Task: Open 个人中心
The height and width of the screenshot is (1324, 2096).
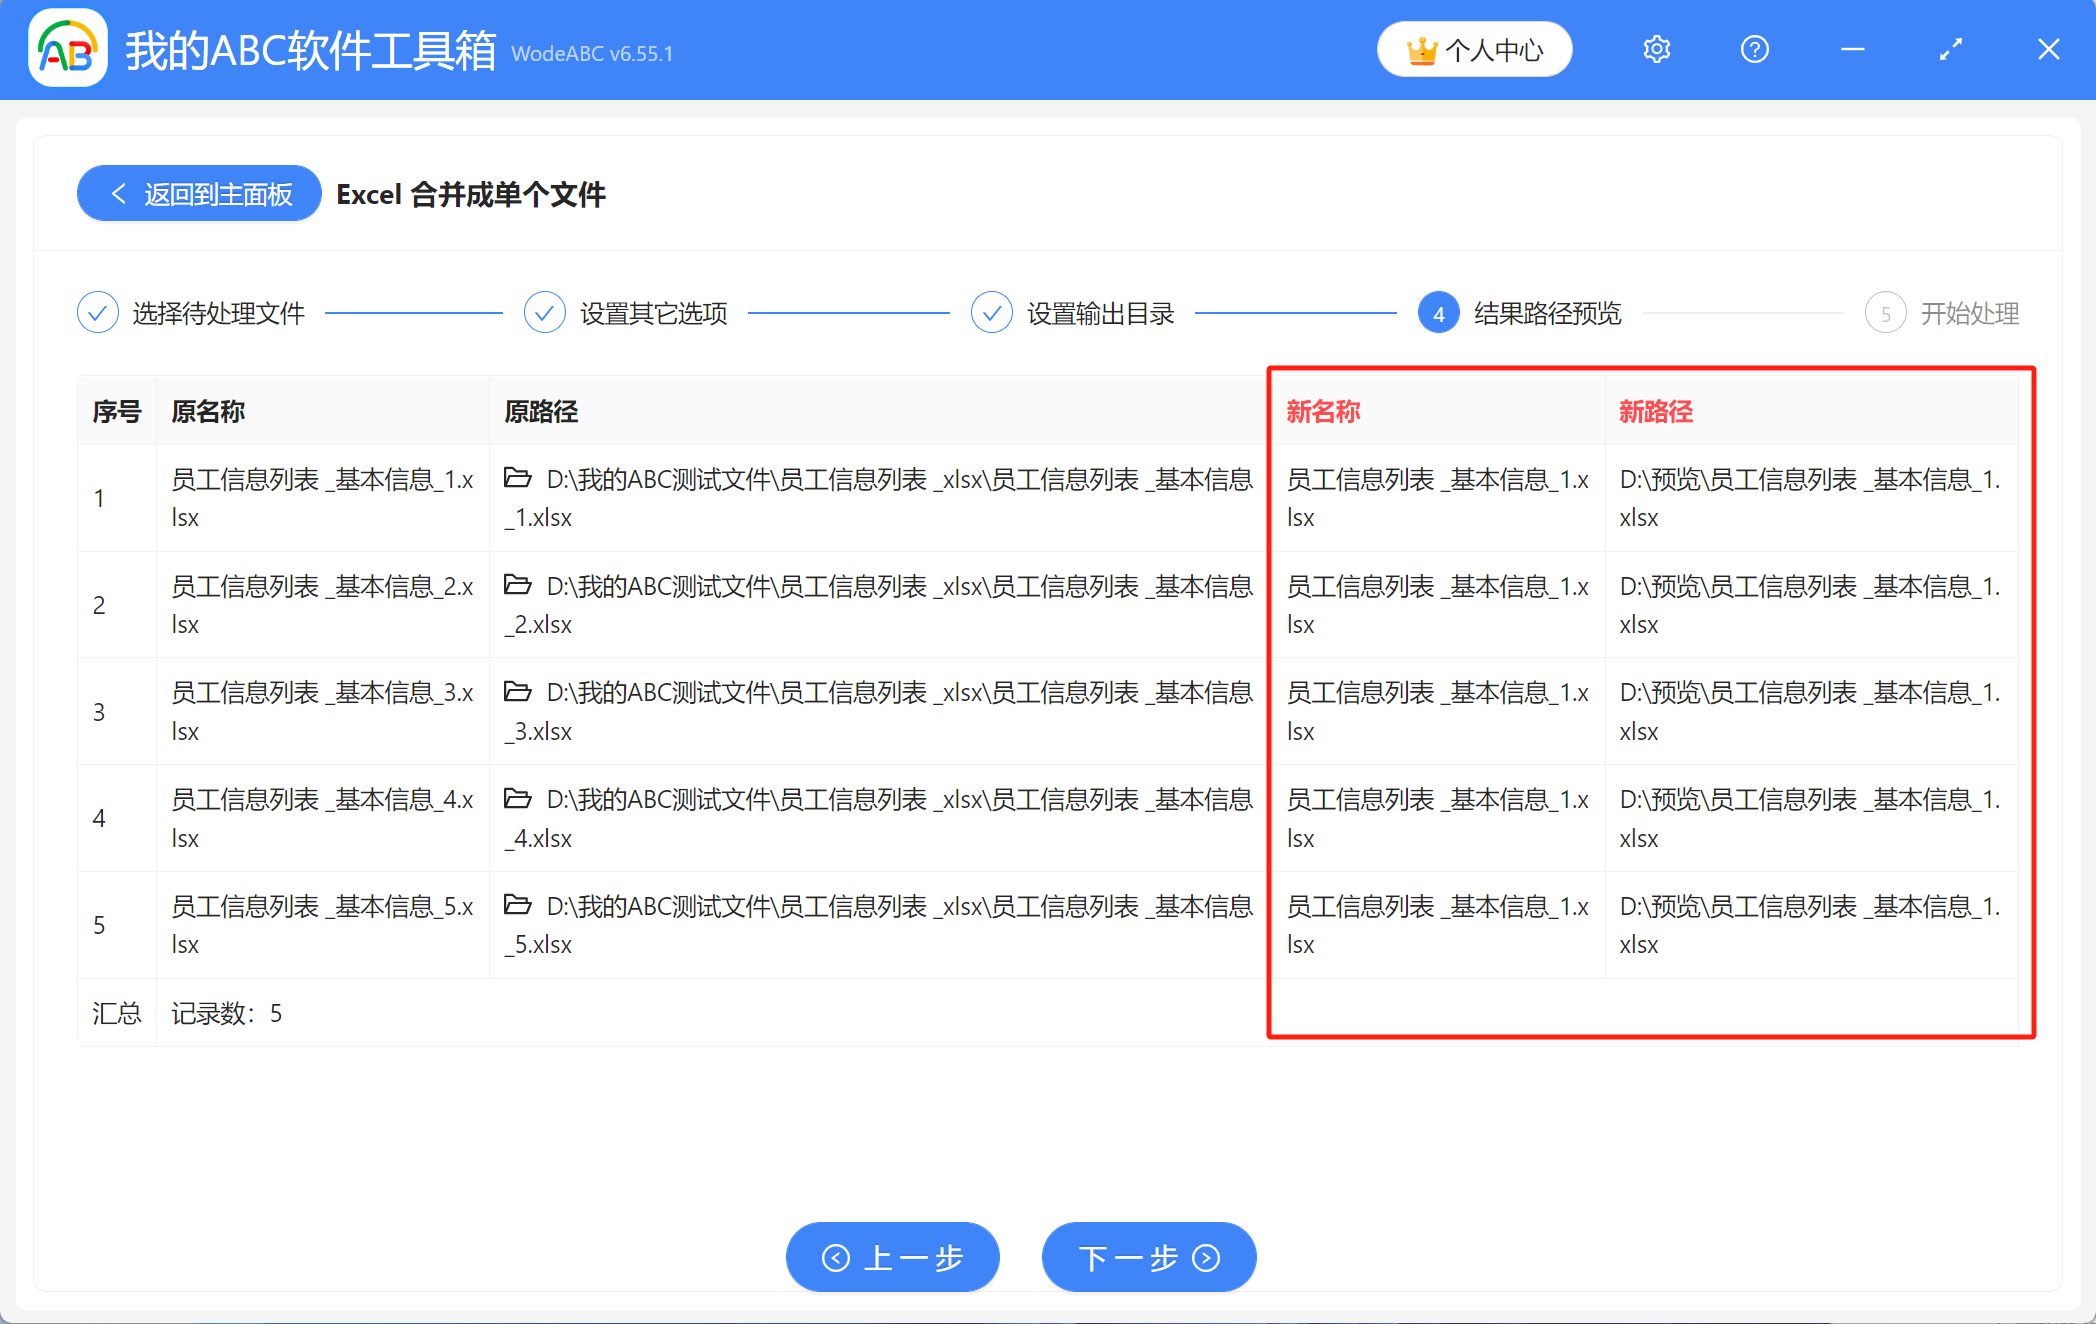Action: 1474,48
